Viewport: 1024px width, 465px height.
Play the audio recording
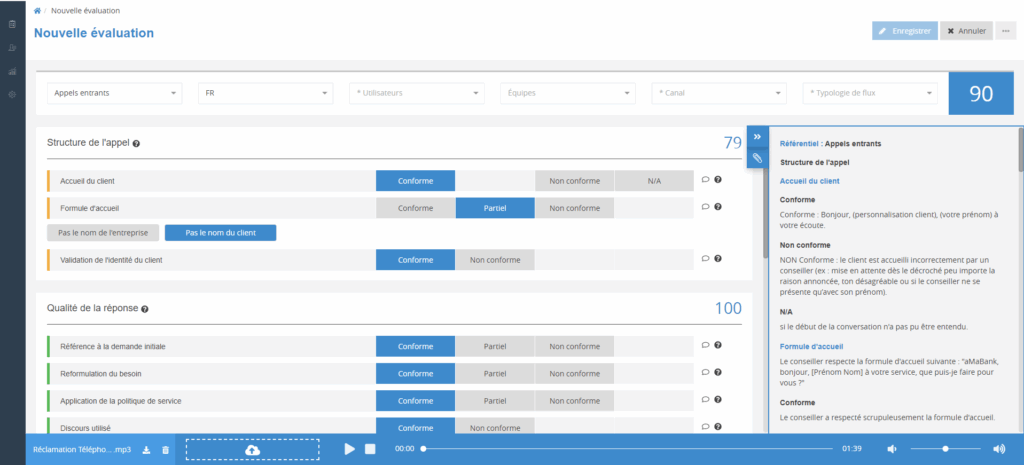click(349, 449)
